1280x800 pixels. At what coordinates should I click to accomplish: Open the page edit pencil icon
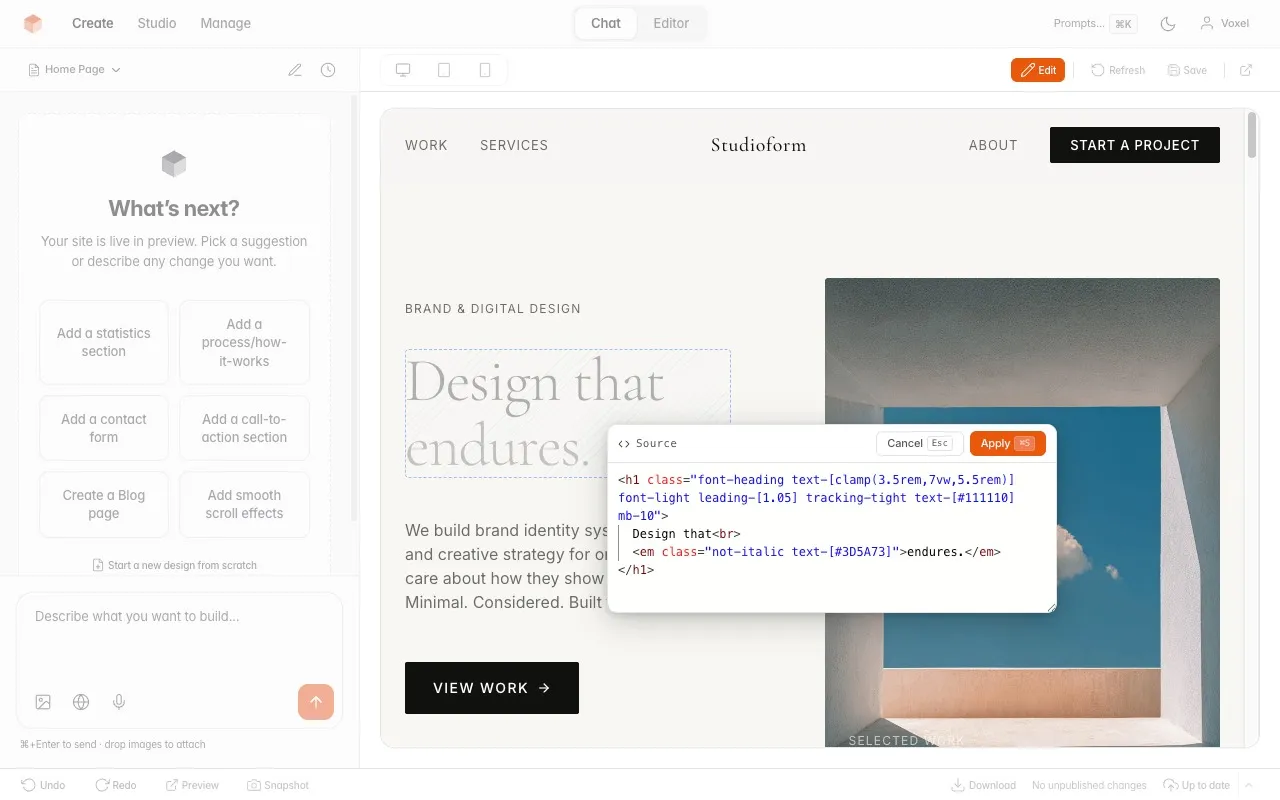coord(295,69)
